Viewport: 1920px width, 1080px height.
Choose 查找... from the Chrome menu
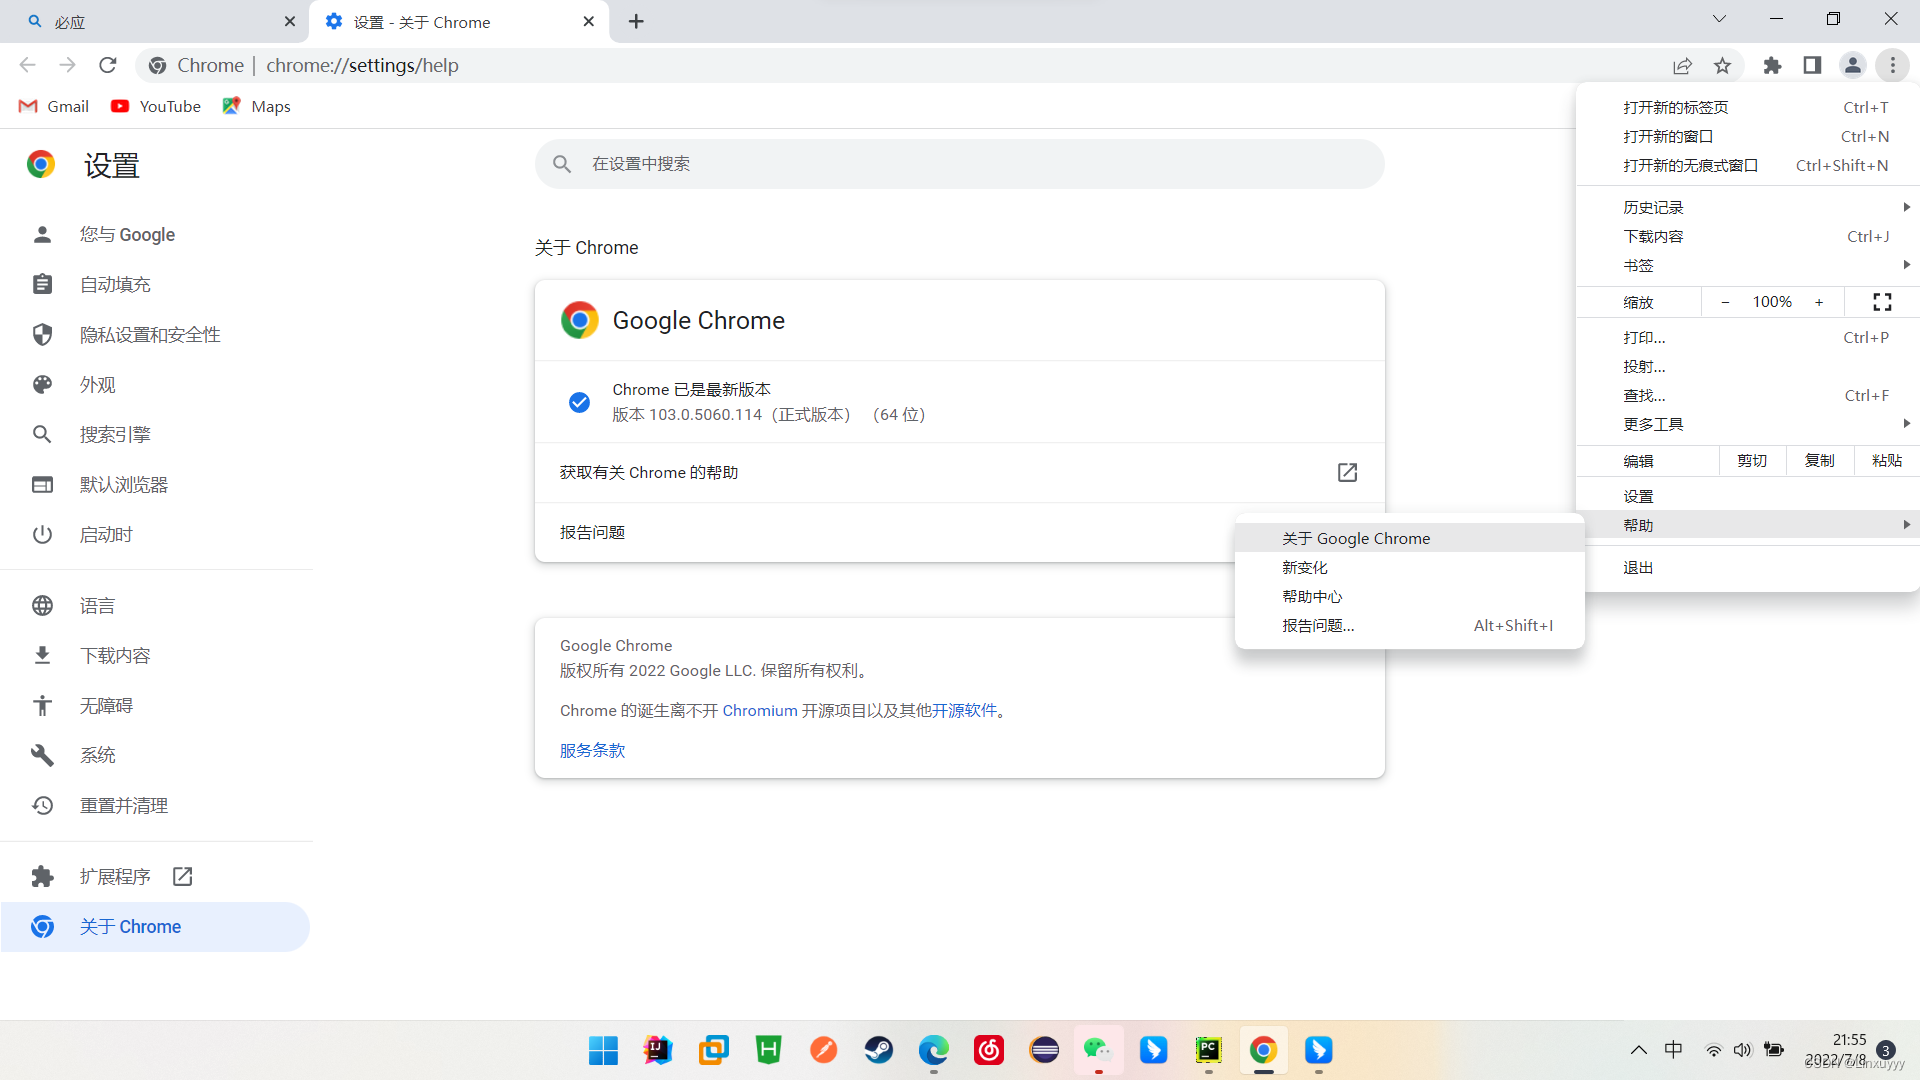tap(1748, 396)
